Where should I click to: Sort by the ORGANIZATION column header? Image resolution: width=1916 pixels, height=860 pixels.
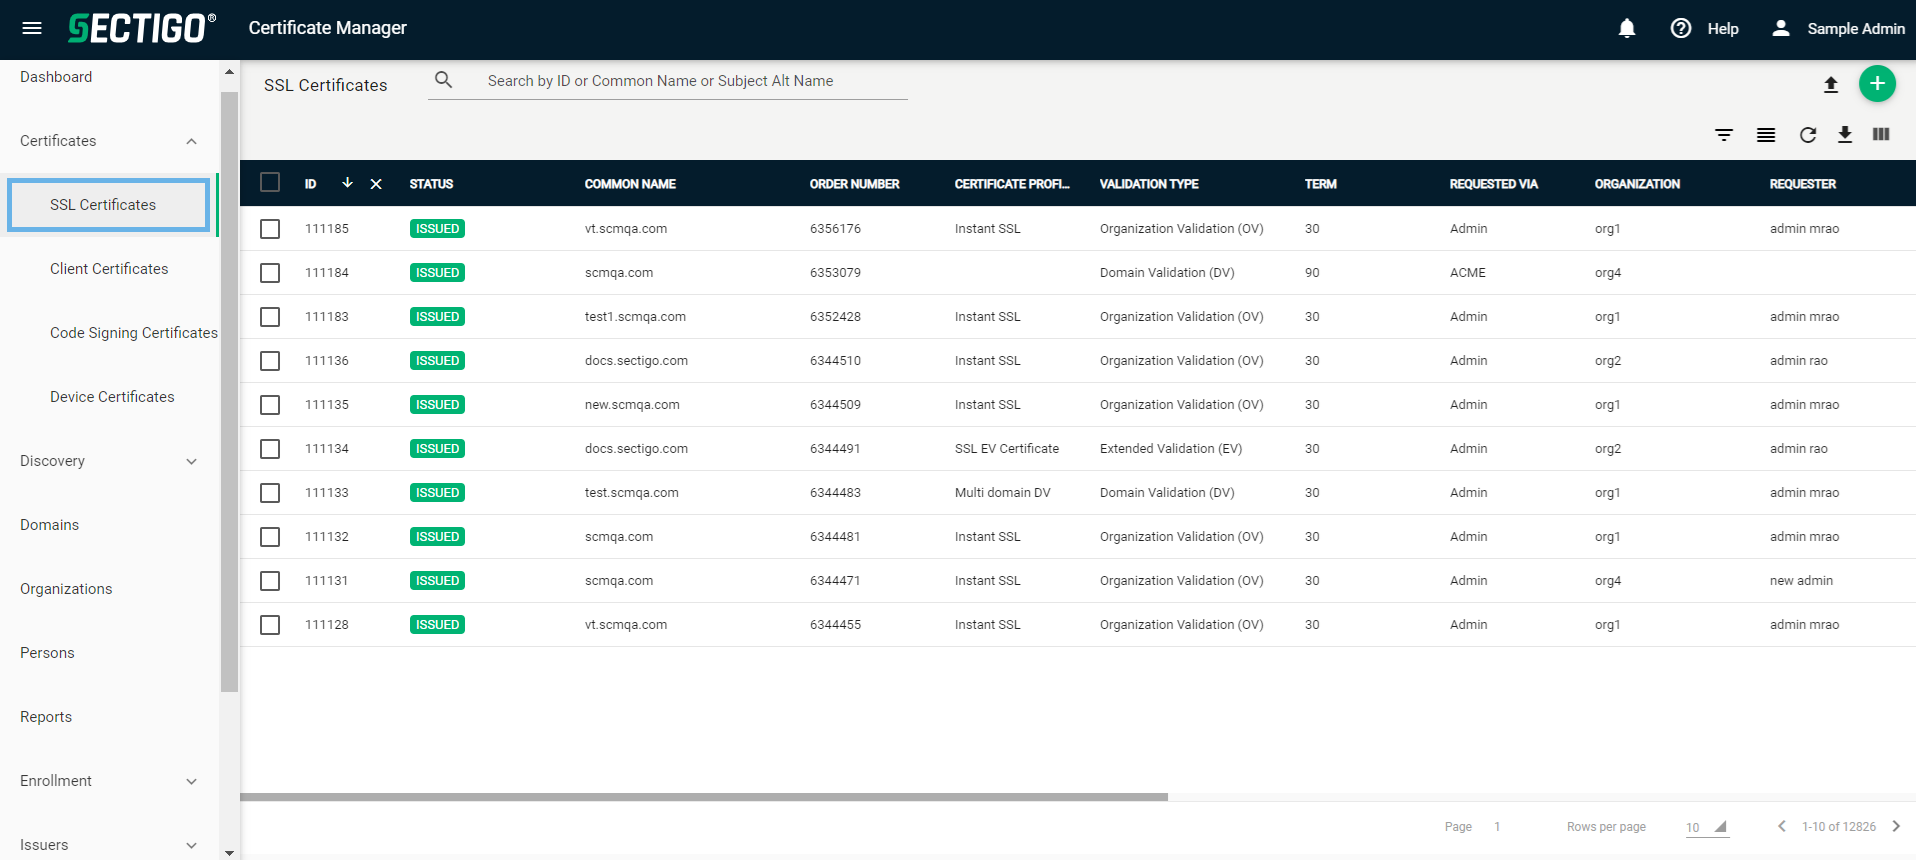tap(1637, 184)
